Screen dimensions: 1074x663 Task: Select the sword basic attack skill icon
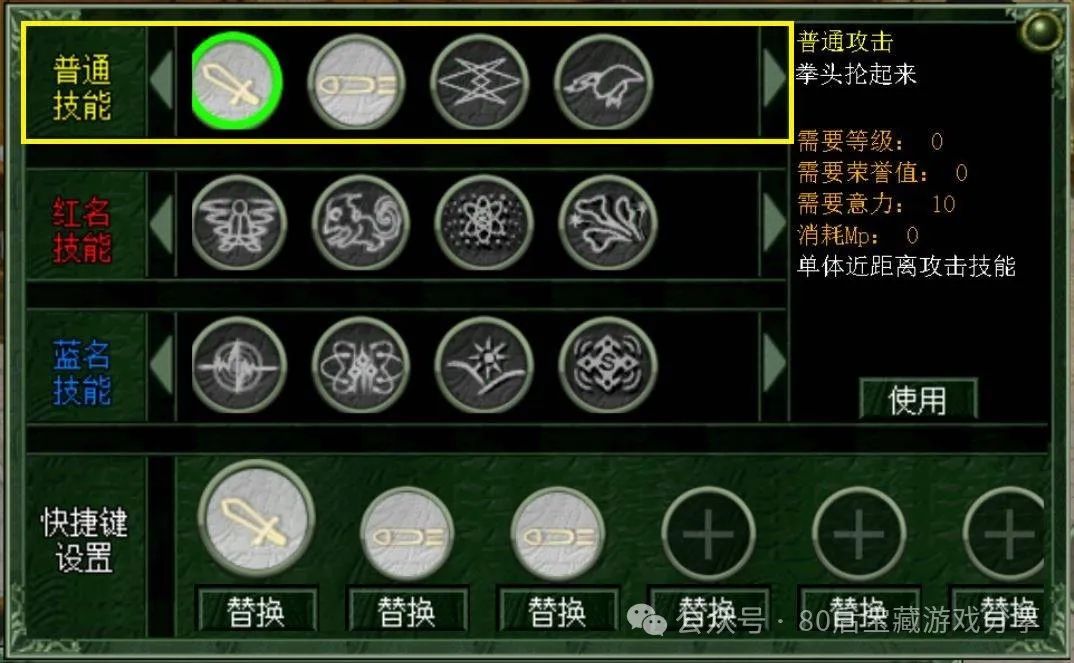(236, 82)
